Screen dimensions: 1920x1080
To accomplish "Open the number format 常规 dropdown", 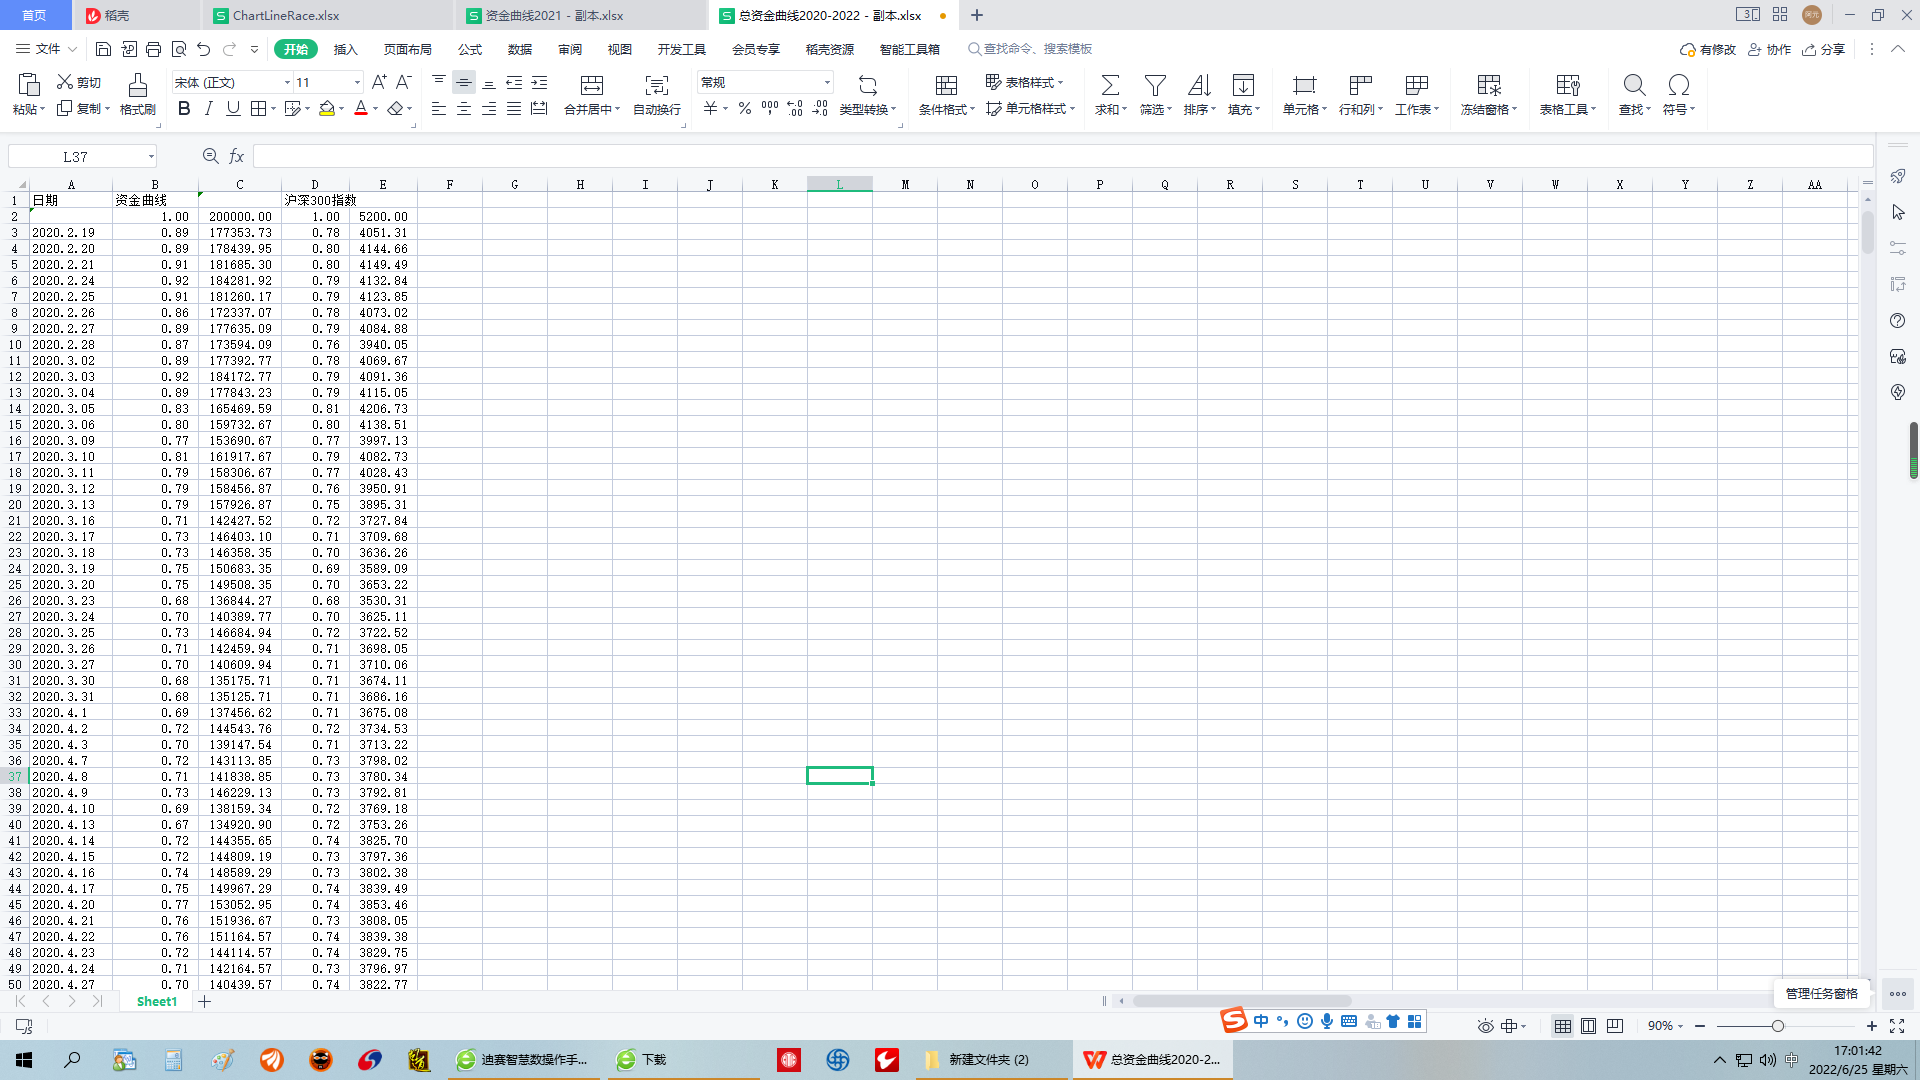I will (827, 83).
